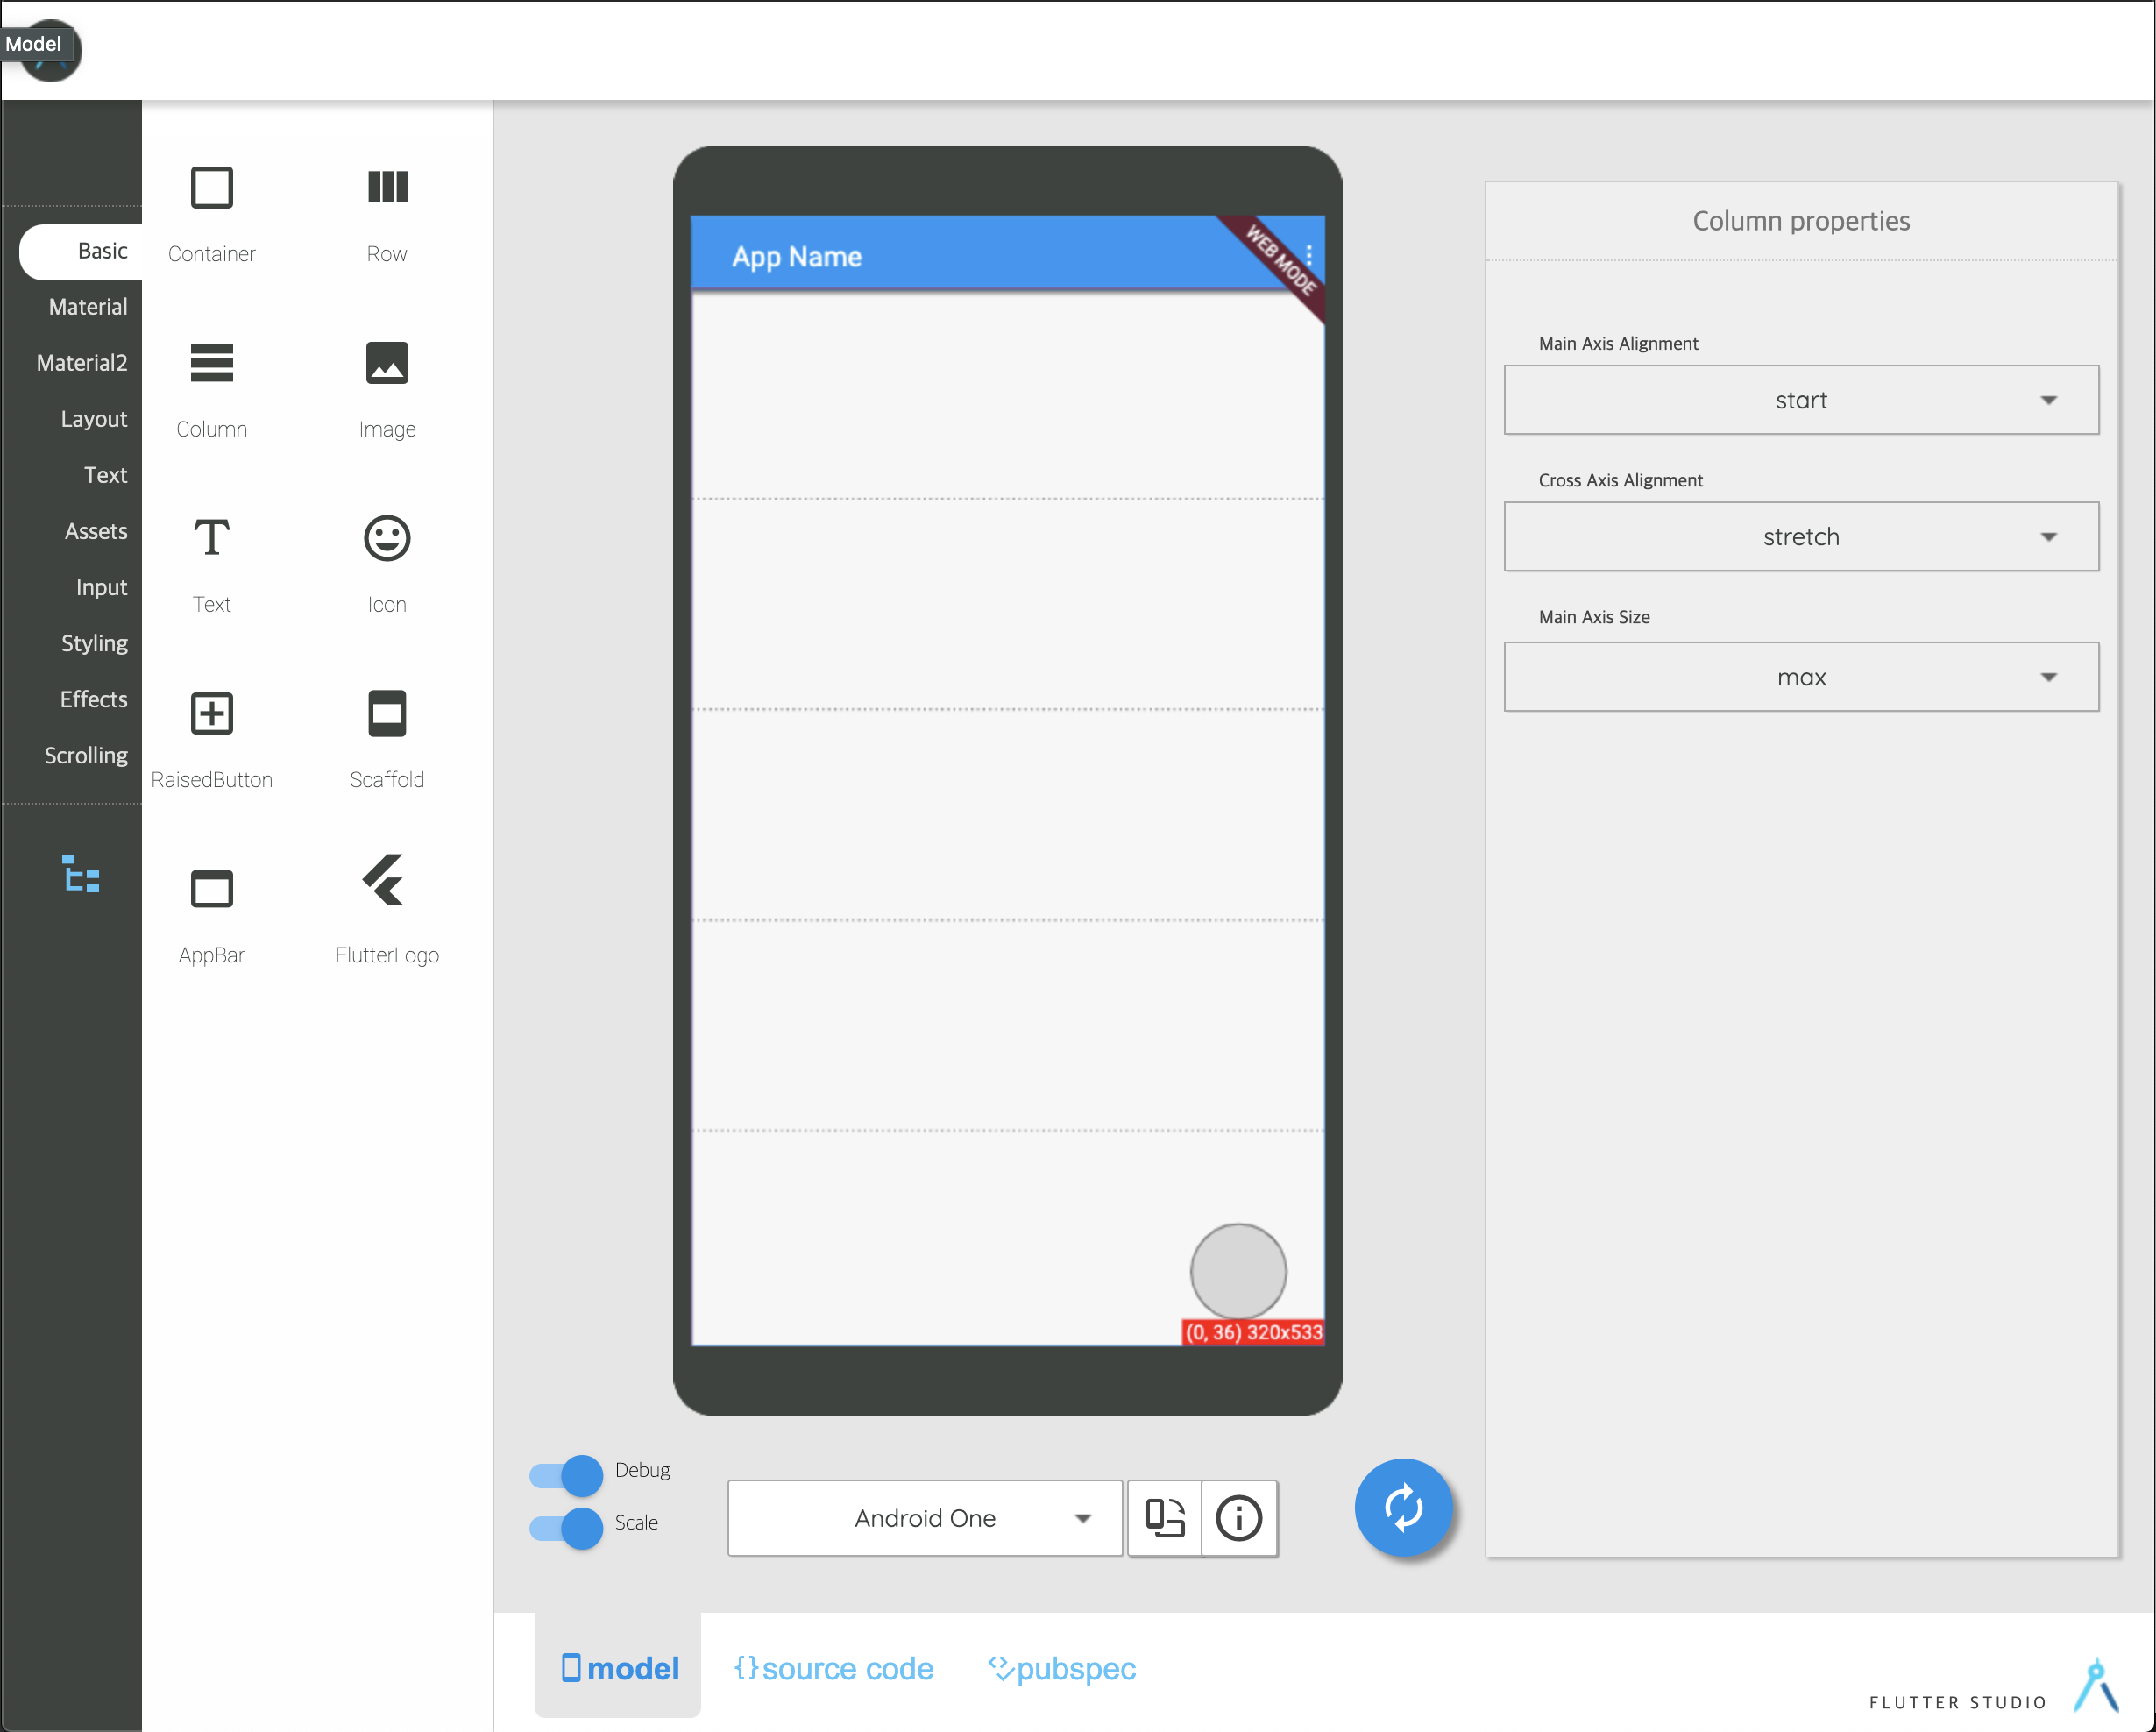
Task: Click the rotate device orientation icon
Action: 1164,1518
